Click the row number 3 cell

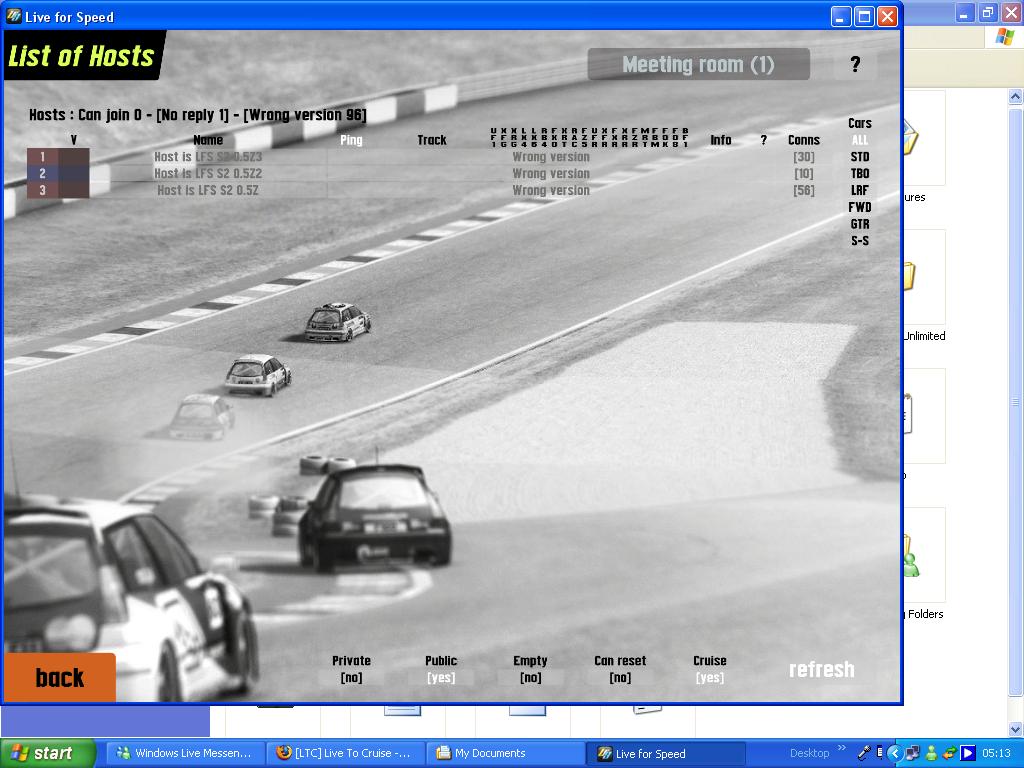(42, 191)
